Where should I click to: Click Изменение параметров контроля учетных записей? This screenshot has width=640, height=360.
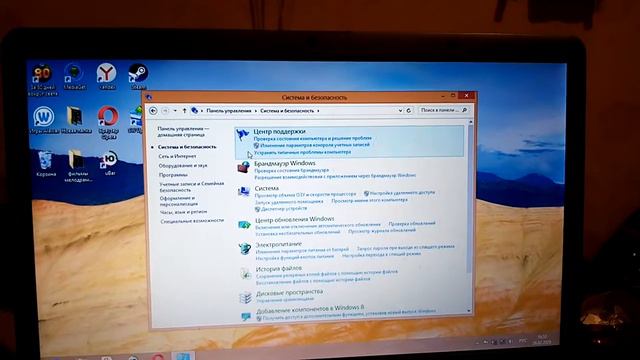click(x=315, y=145)
